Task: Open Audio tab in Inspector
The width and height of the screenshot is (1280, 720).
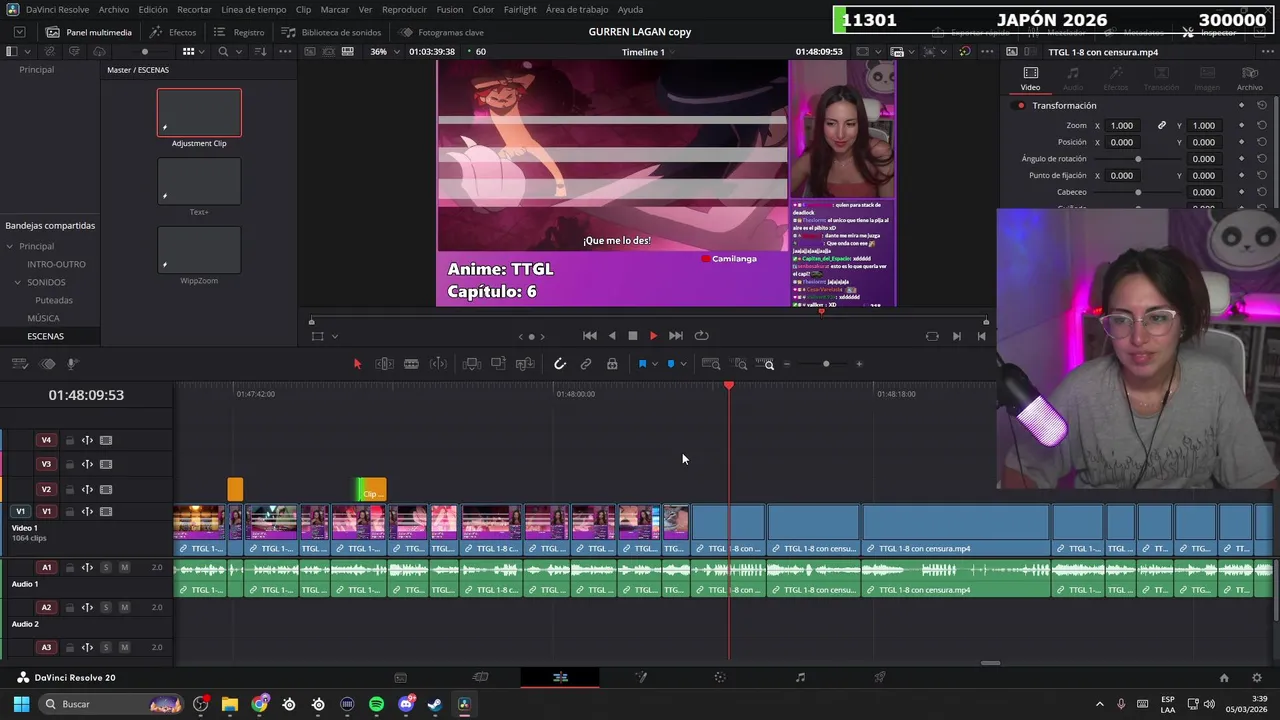Action: click(1073, 78)
